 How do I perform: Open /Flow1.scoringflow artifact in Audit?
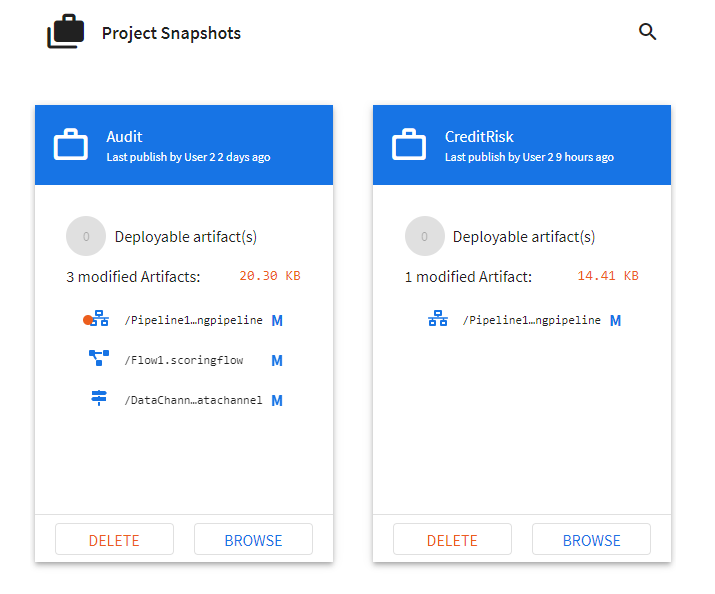184,360
